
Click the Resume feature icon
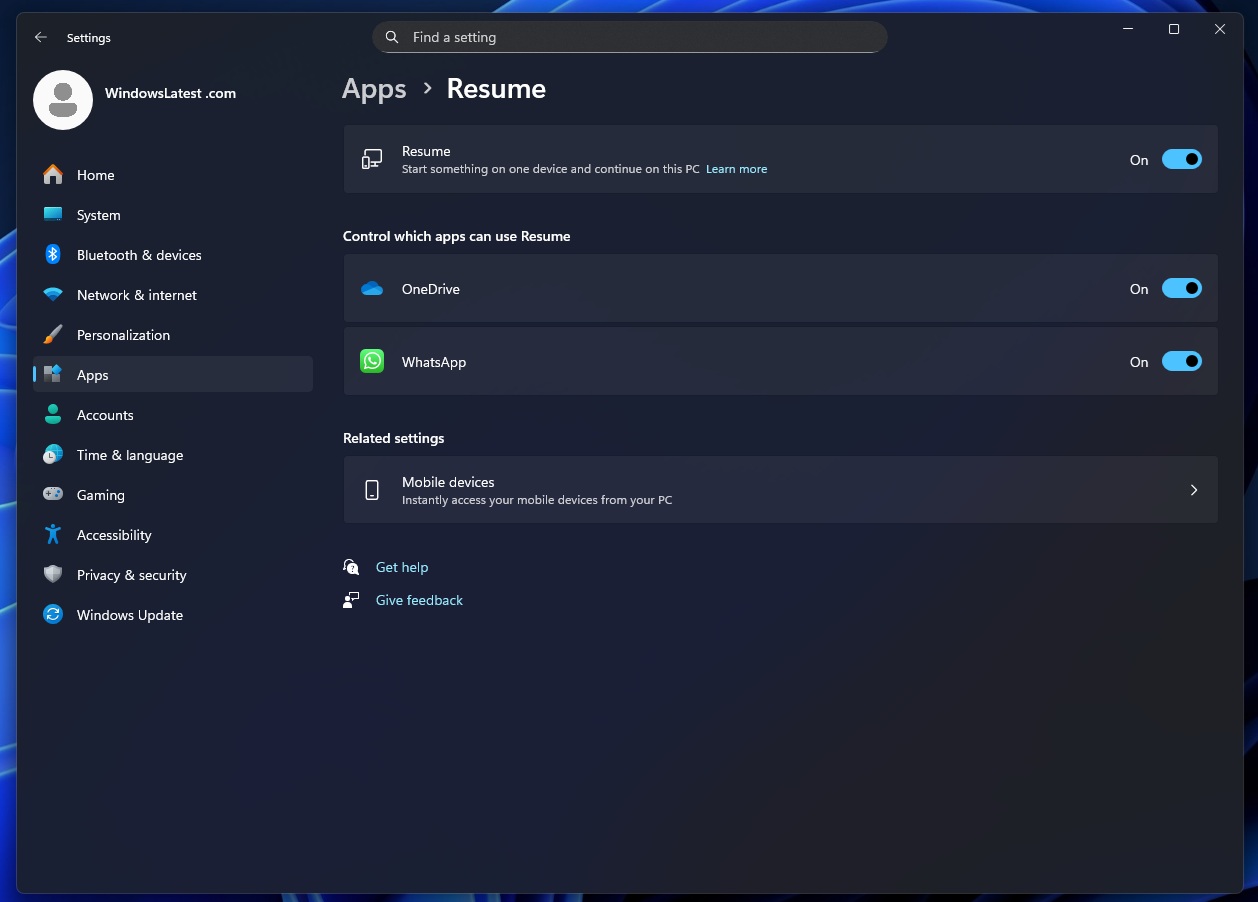pyautogui.click(x=371, y=159)
